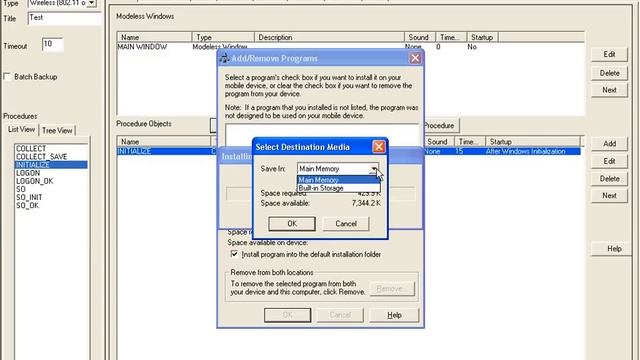Cancel the Select Destination Media dialog
640x360 pixels.
point(346,224)
